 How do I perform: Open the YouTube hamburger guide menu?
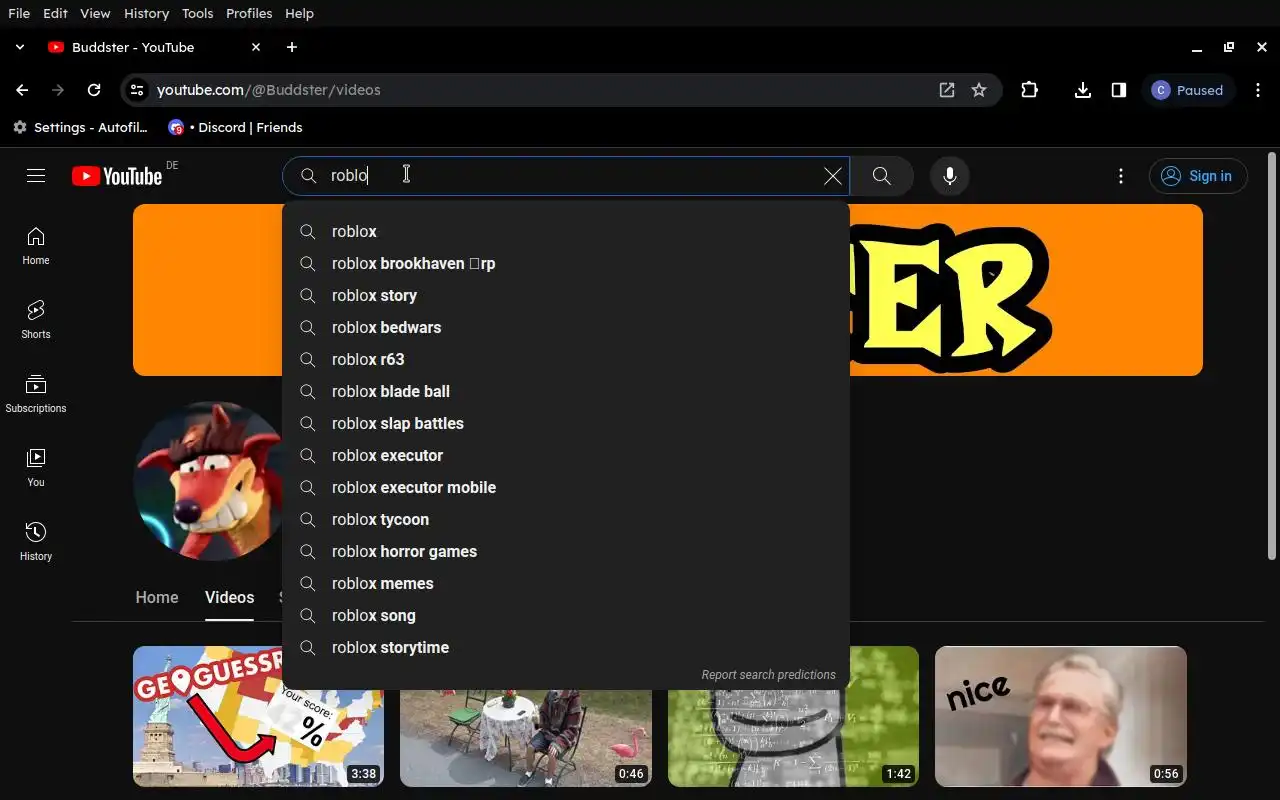tap(36, 176)
